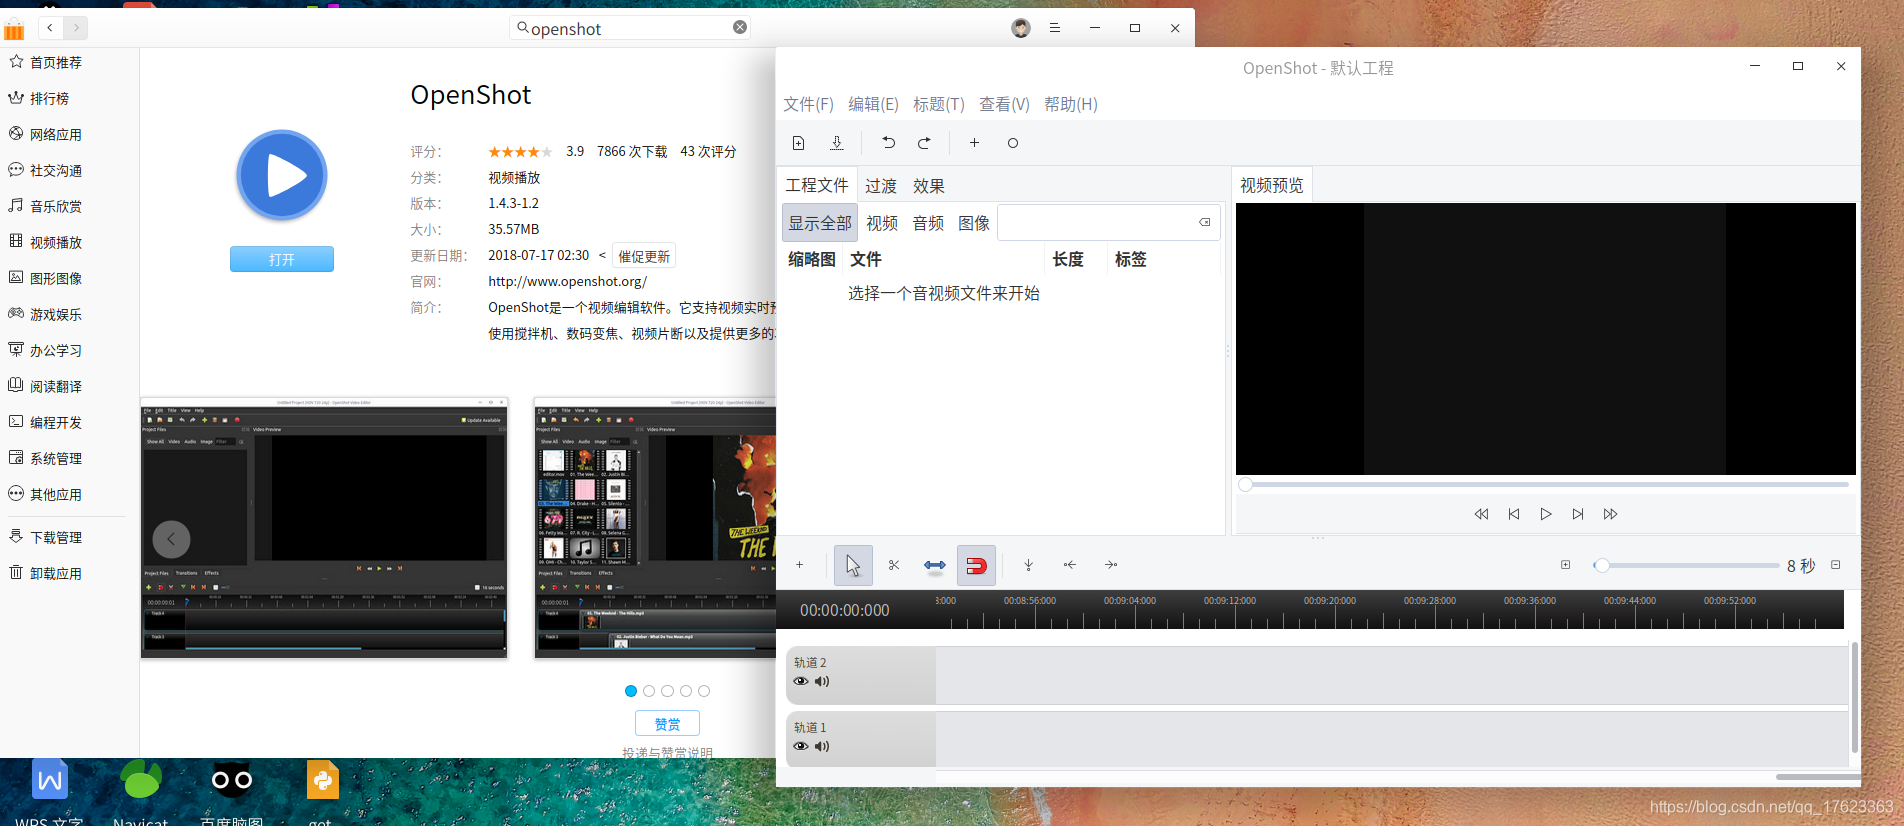The width and height of the screenshot is (1904, 826).
Task: Open the 编辑(E) menu
Action: click(x=873, y=104)
